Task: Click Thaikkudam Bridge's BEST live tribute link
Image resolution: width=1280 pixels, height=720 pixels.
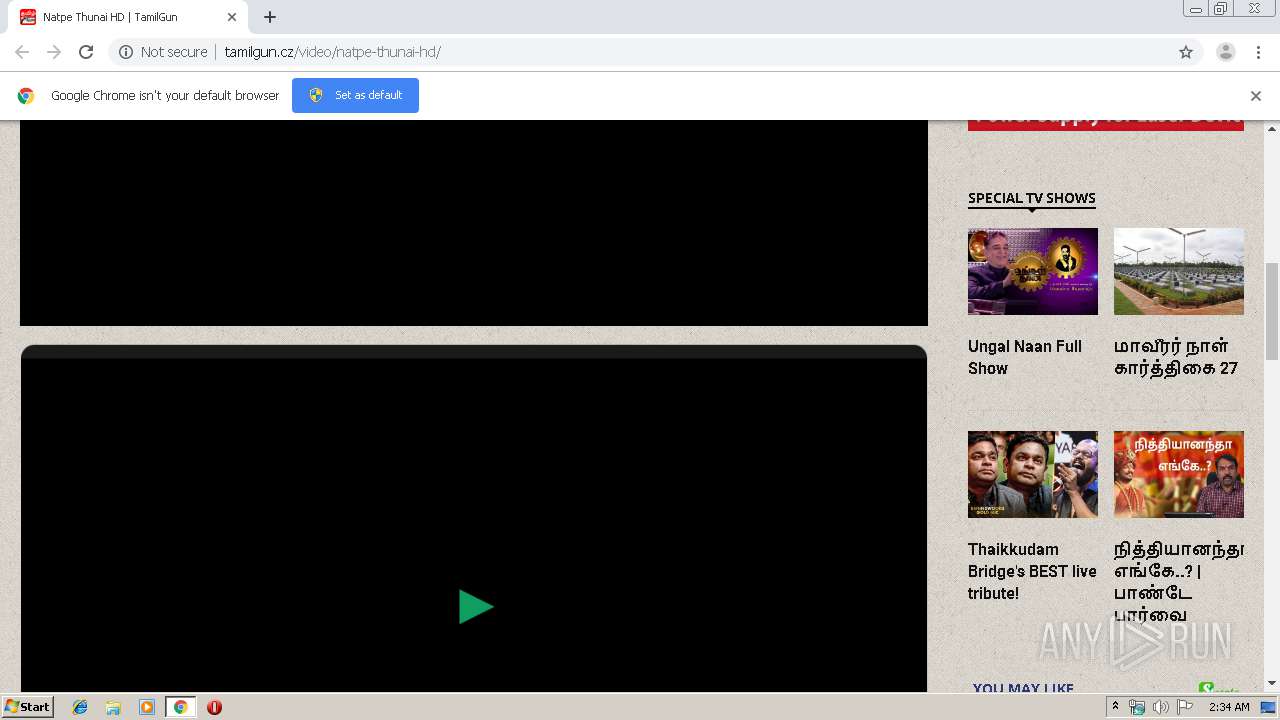Action: coord(1032,571)
